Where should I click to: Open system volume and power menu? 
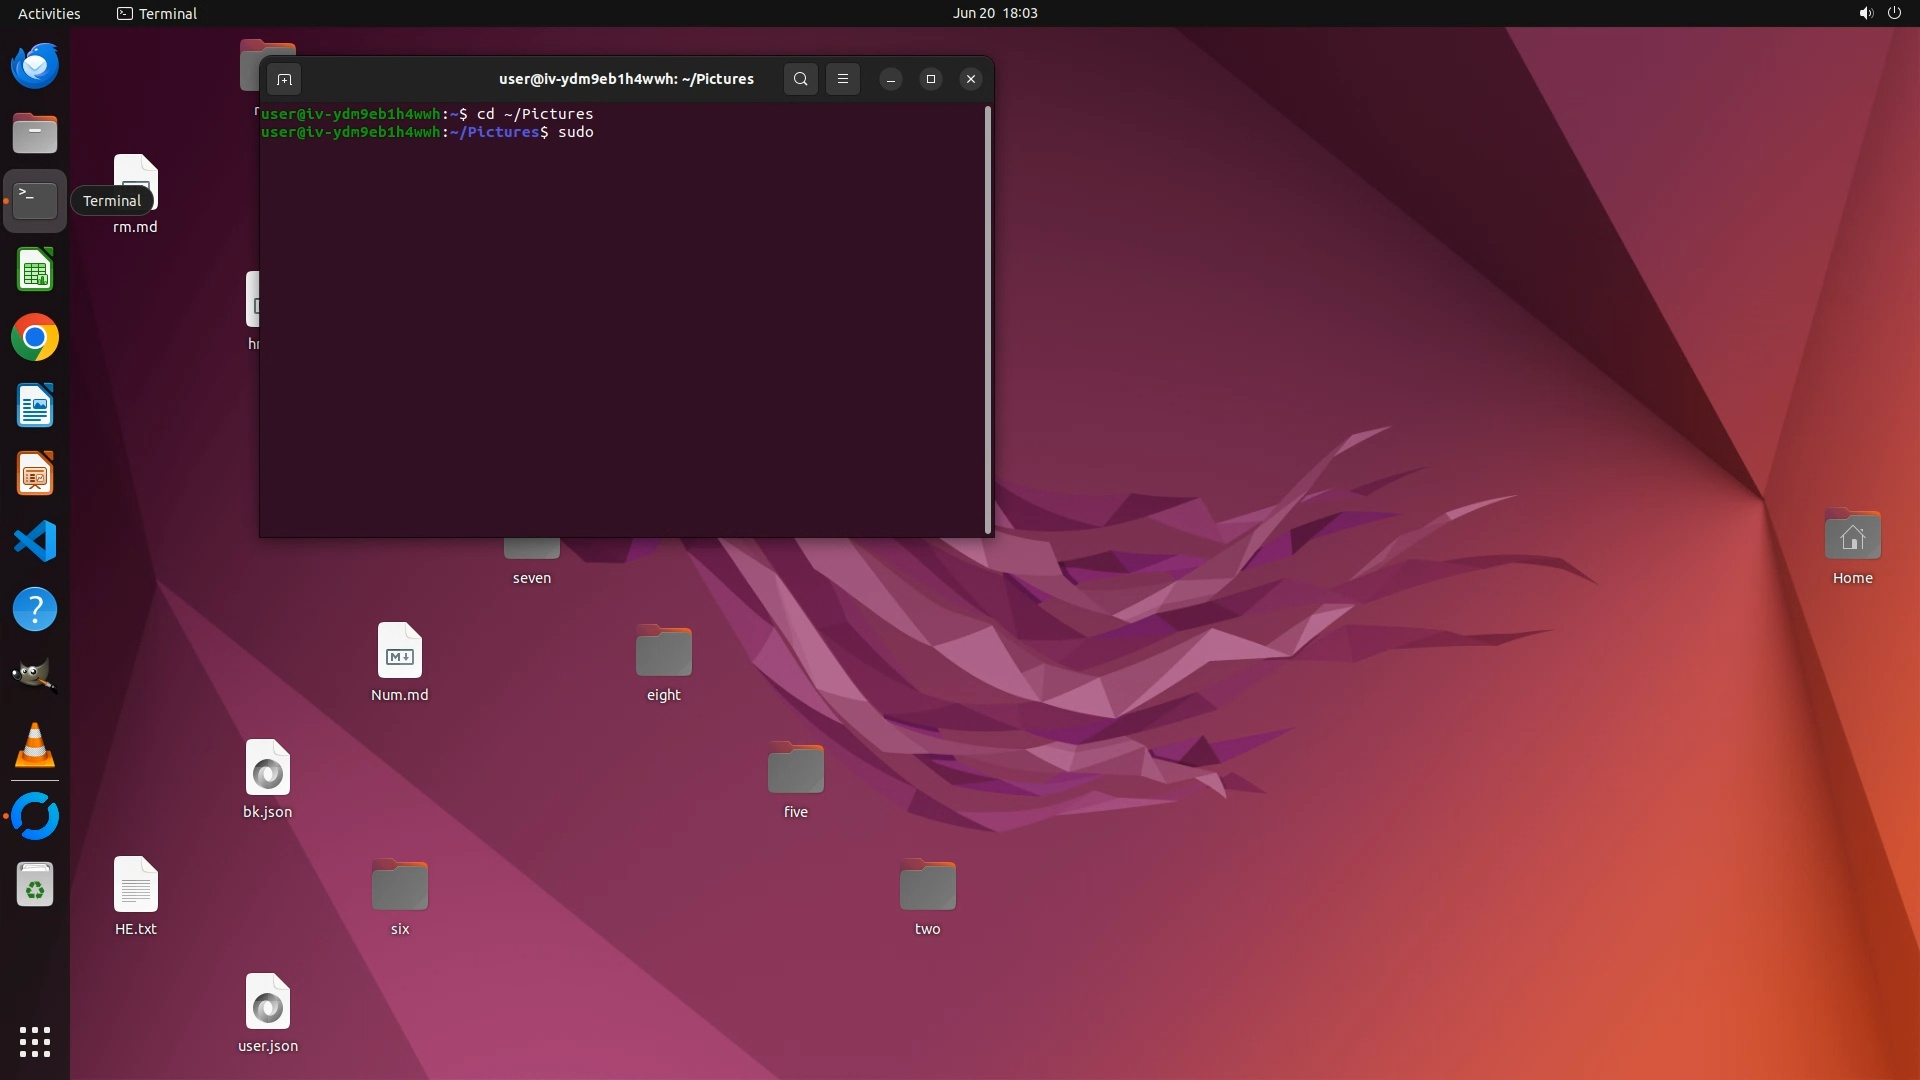1879,13
